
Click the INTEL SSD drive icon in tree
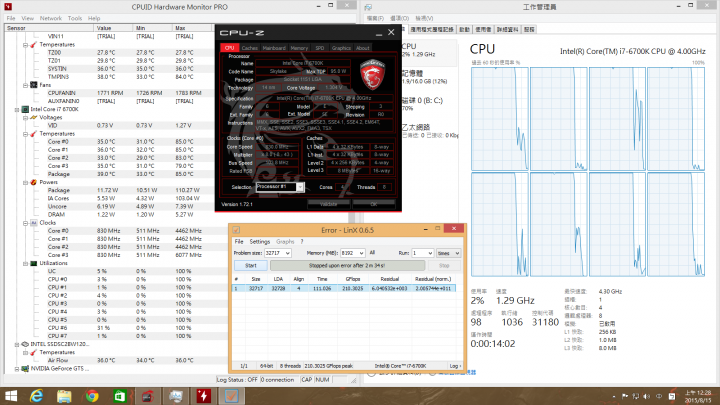click(x=26, y=344)
